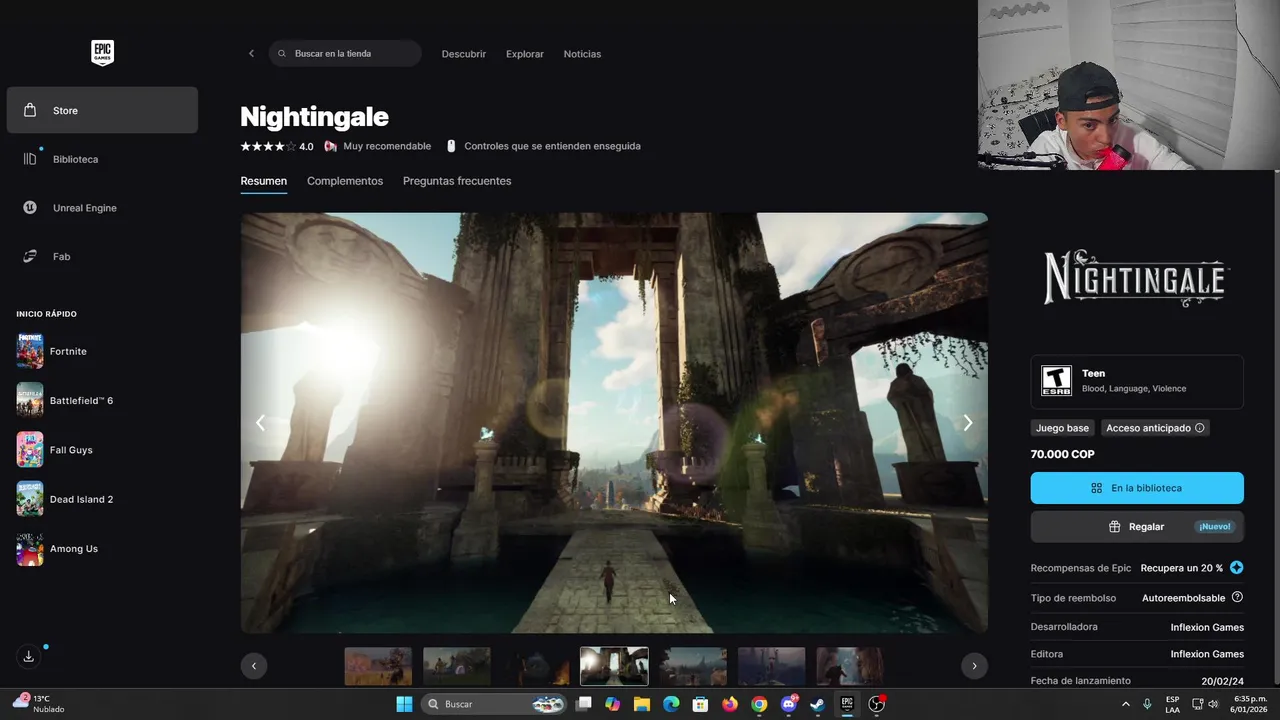
Task: Click the 4.0 star rating
Action: point(277,146)
